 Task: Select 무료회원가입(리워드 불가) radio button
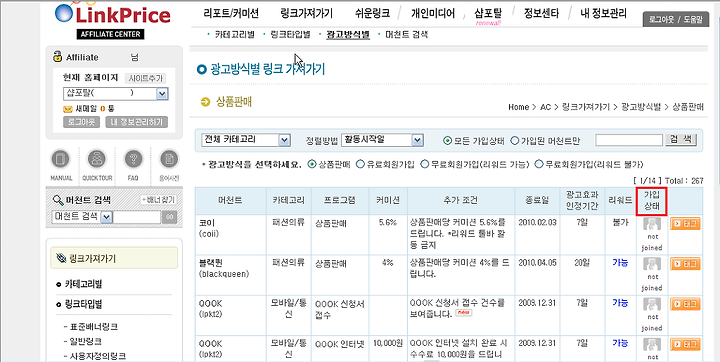coord(539,164)
